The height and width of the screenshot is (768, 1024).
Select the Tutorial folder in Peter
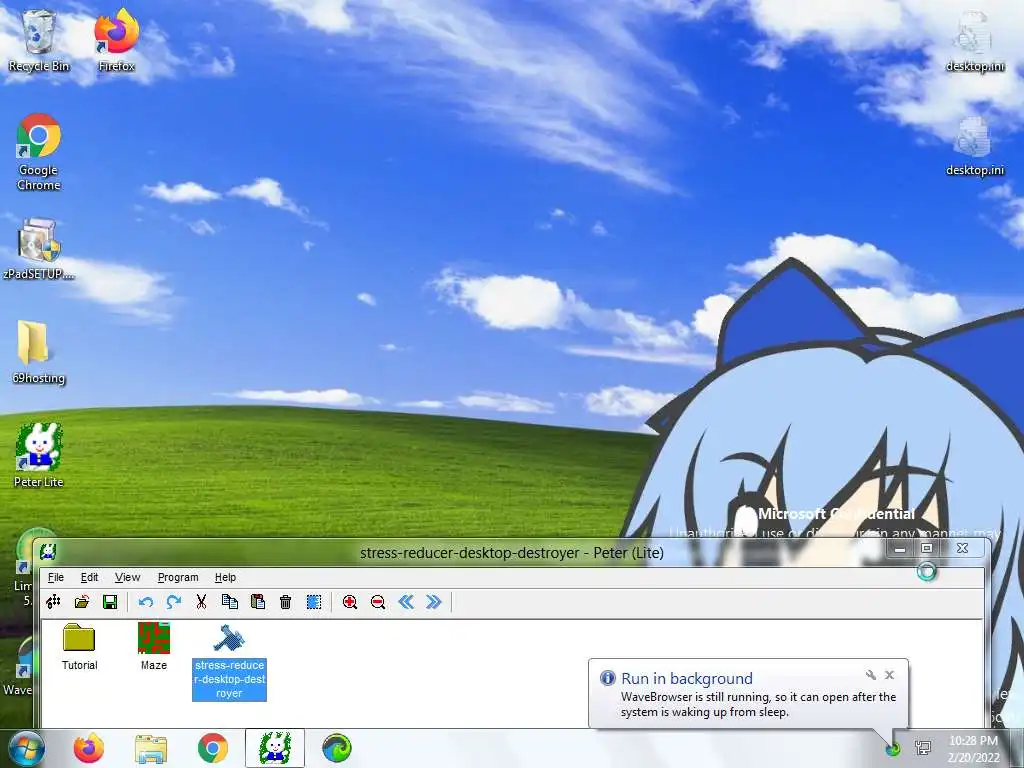tap(79, 647)
